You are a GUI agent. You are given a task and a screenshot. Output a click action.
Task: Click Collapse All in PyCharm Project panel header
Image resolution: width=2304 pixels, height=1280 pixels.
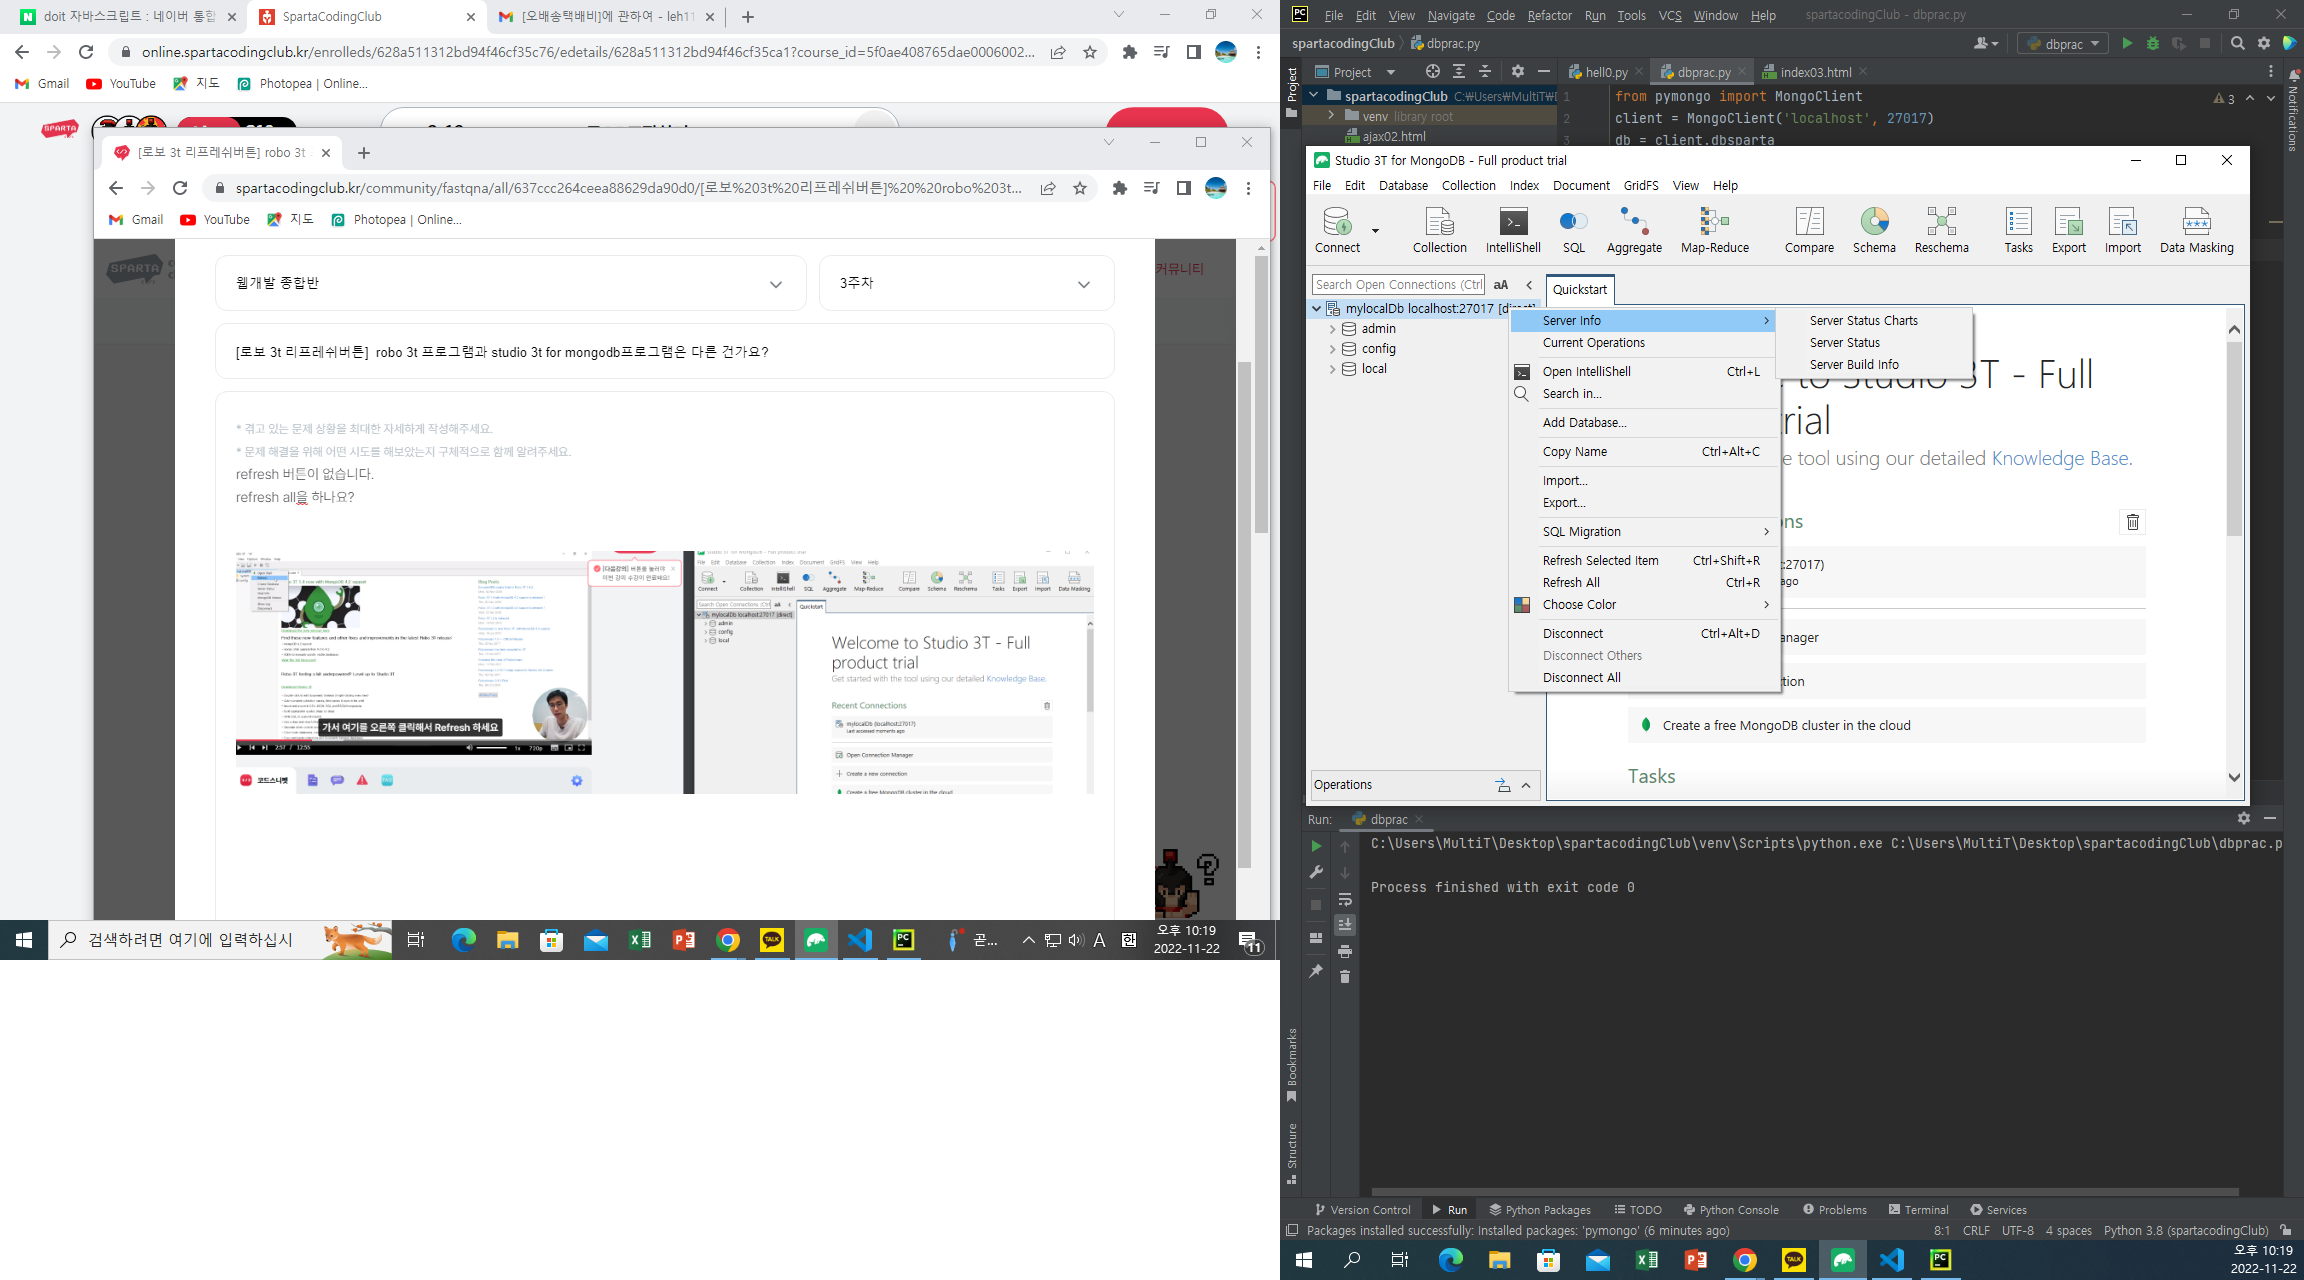pyautogui.click(x=1485, y=72)
